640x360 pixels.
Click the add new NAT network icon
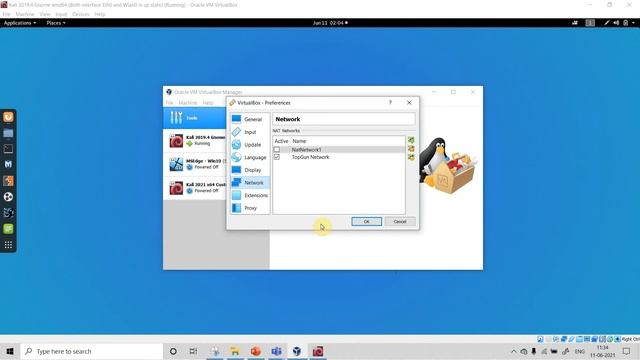tap(411, 140)
